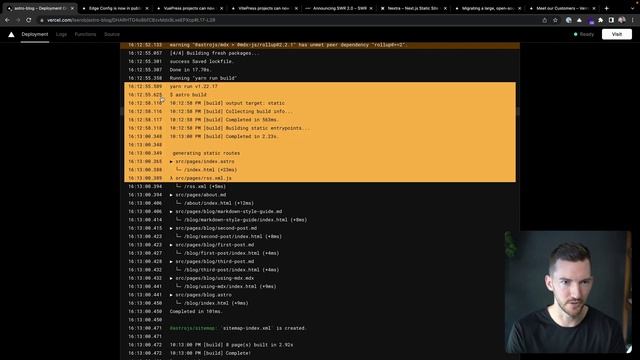Click the '$ astro build' log line
Image resolution: width=640 pixels, height=360 pixels.
[320, 95]
